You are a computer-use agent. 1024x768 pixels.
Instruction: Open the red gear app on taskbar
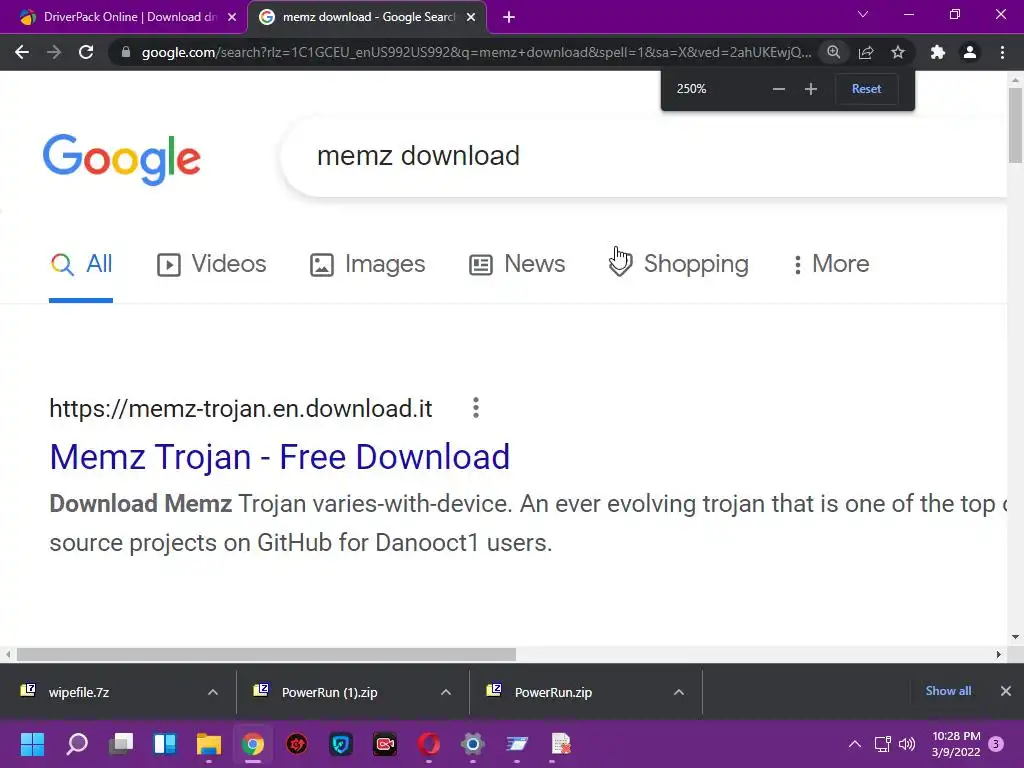click(x=296, y=744)
